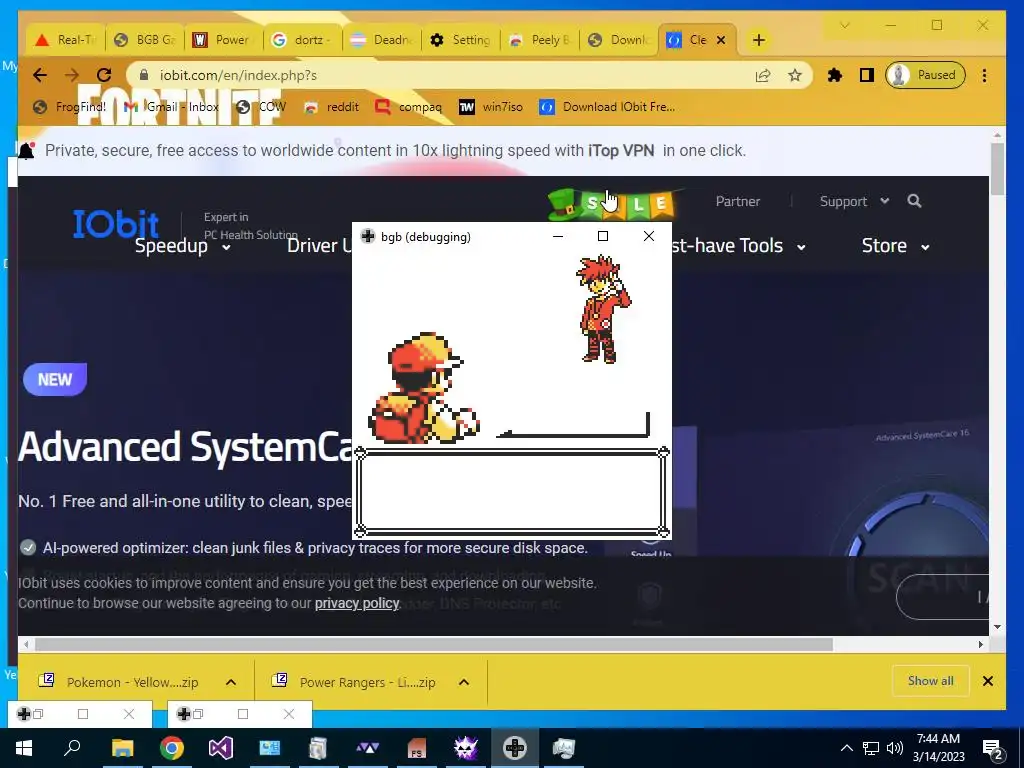Open the compaq bookmark

[x=409, y=106]
